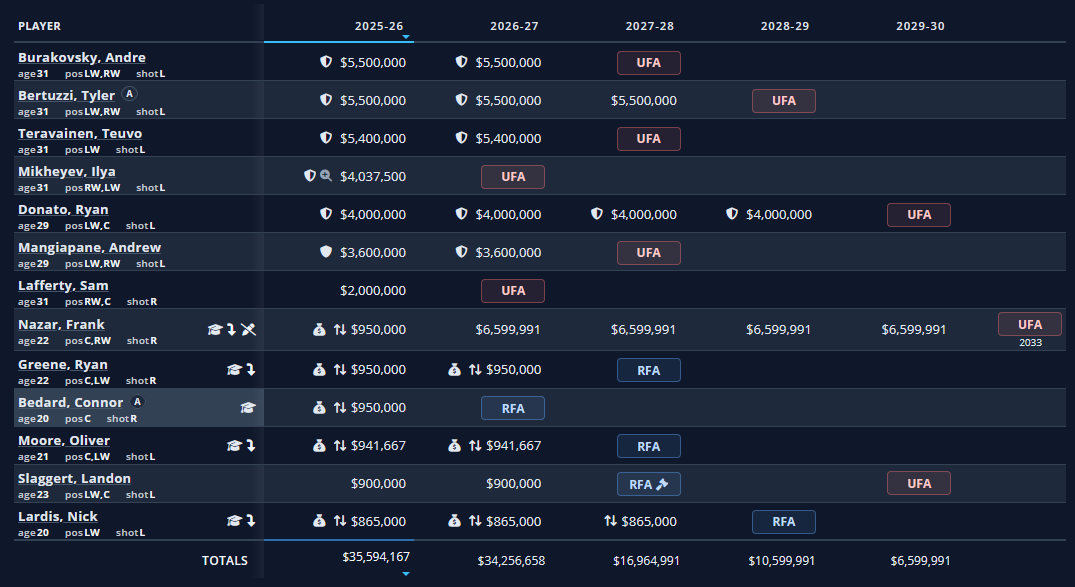
Task: Click the money bag icon on Moore's 2026-27 salary
Action: (454, 446)
